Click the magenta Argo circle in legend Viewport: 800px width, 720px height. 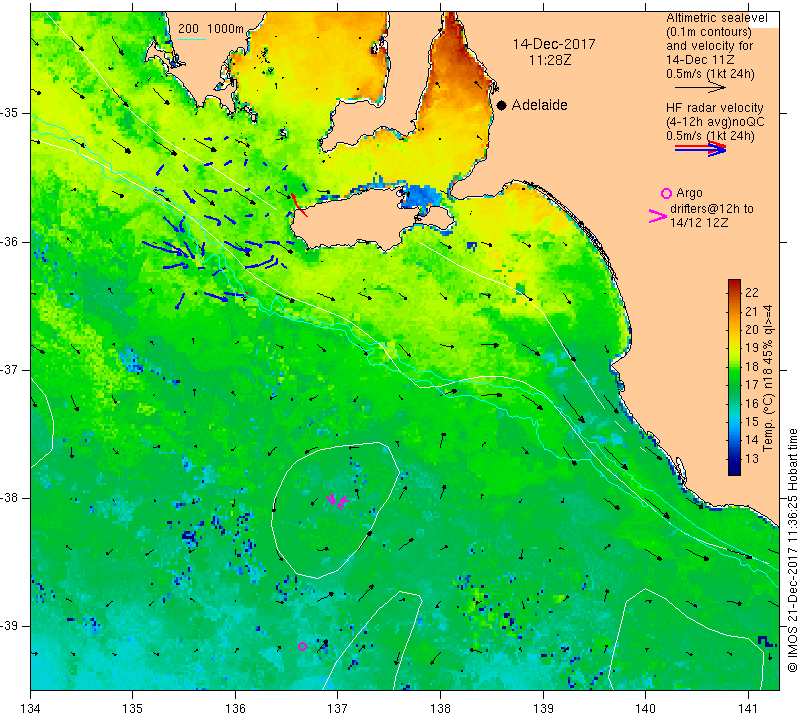pos(666,193)
